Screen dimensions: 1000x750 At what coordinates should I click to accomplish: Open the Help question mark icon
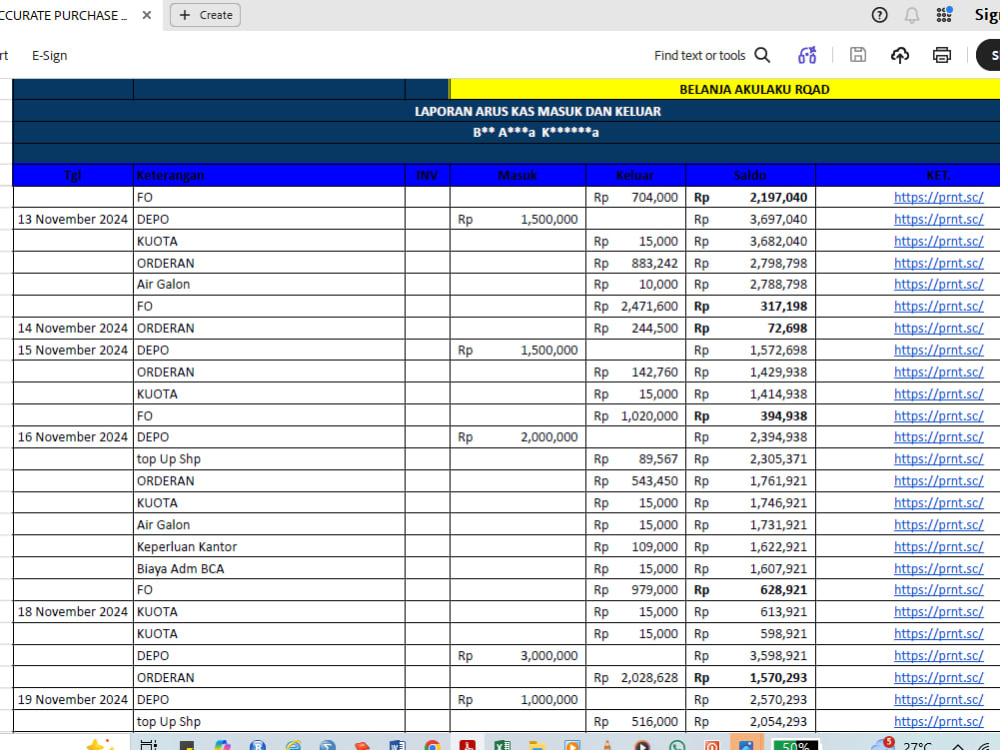click(x=879, y=15)
